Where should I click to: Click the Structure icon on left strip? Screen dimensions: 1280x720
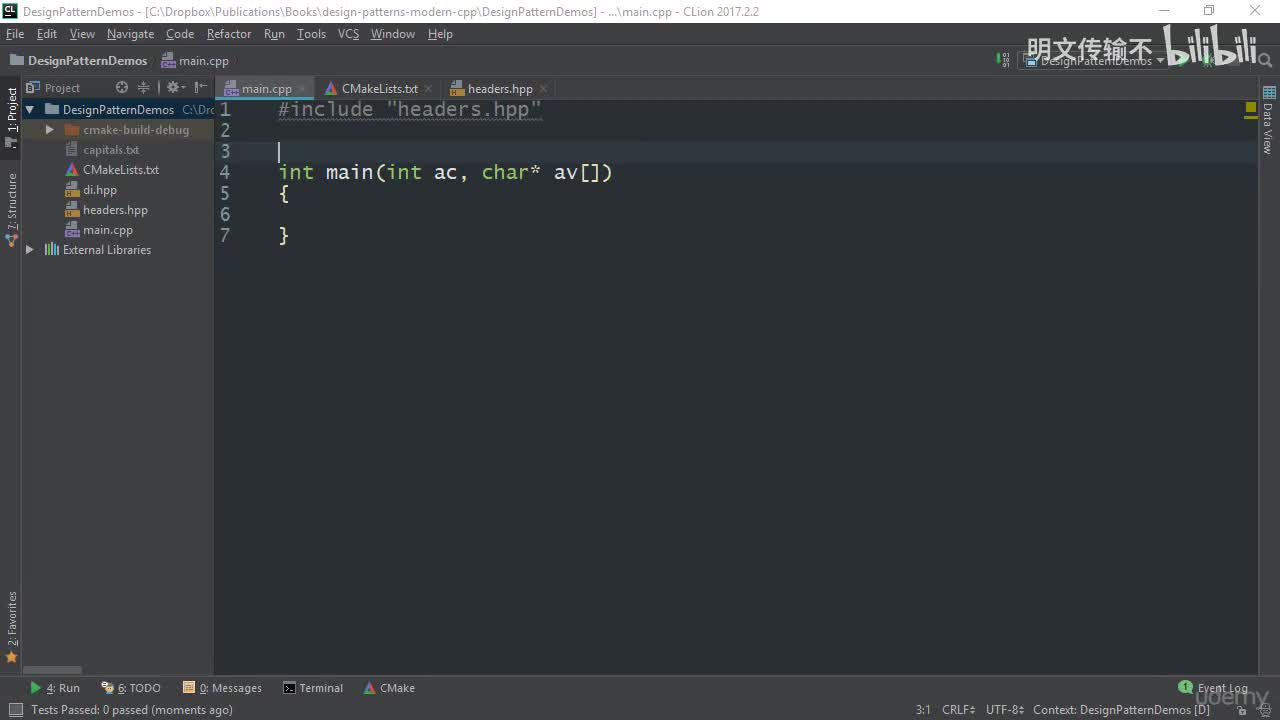[x=12, y=240]
